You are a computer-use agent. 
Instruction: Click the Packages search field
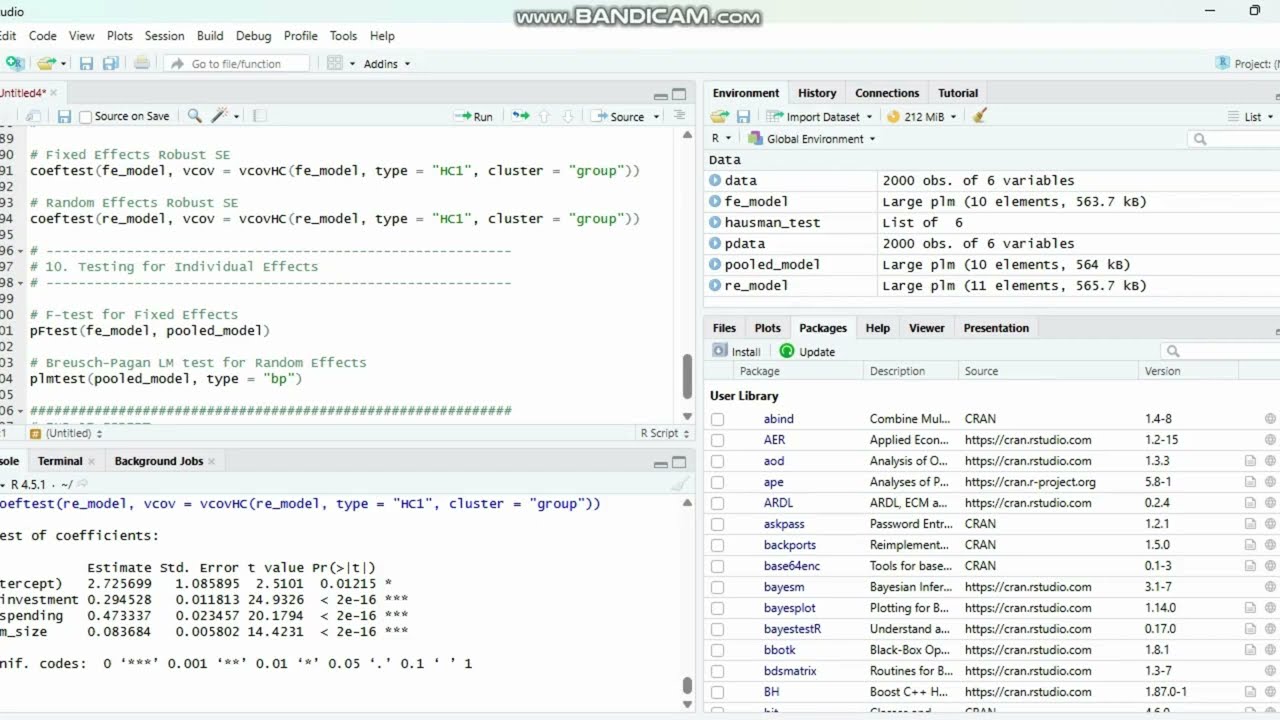(x=1220, y=351)
